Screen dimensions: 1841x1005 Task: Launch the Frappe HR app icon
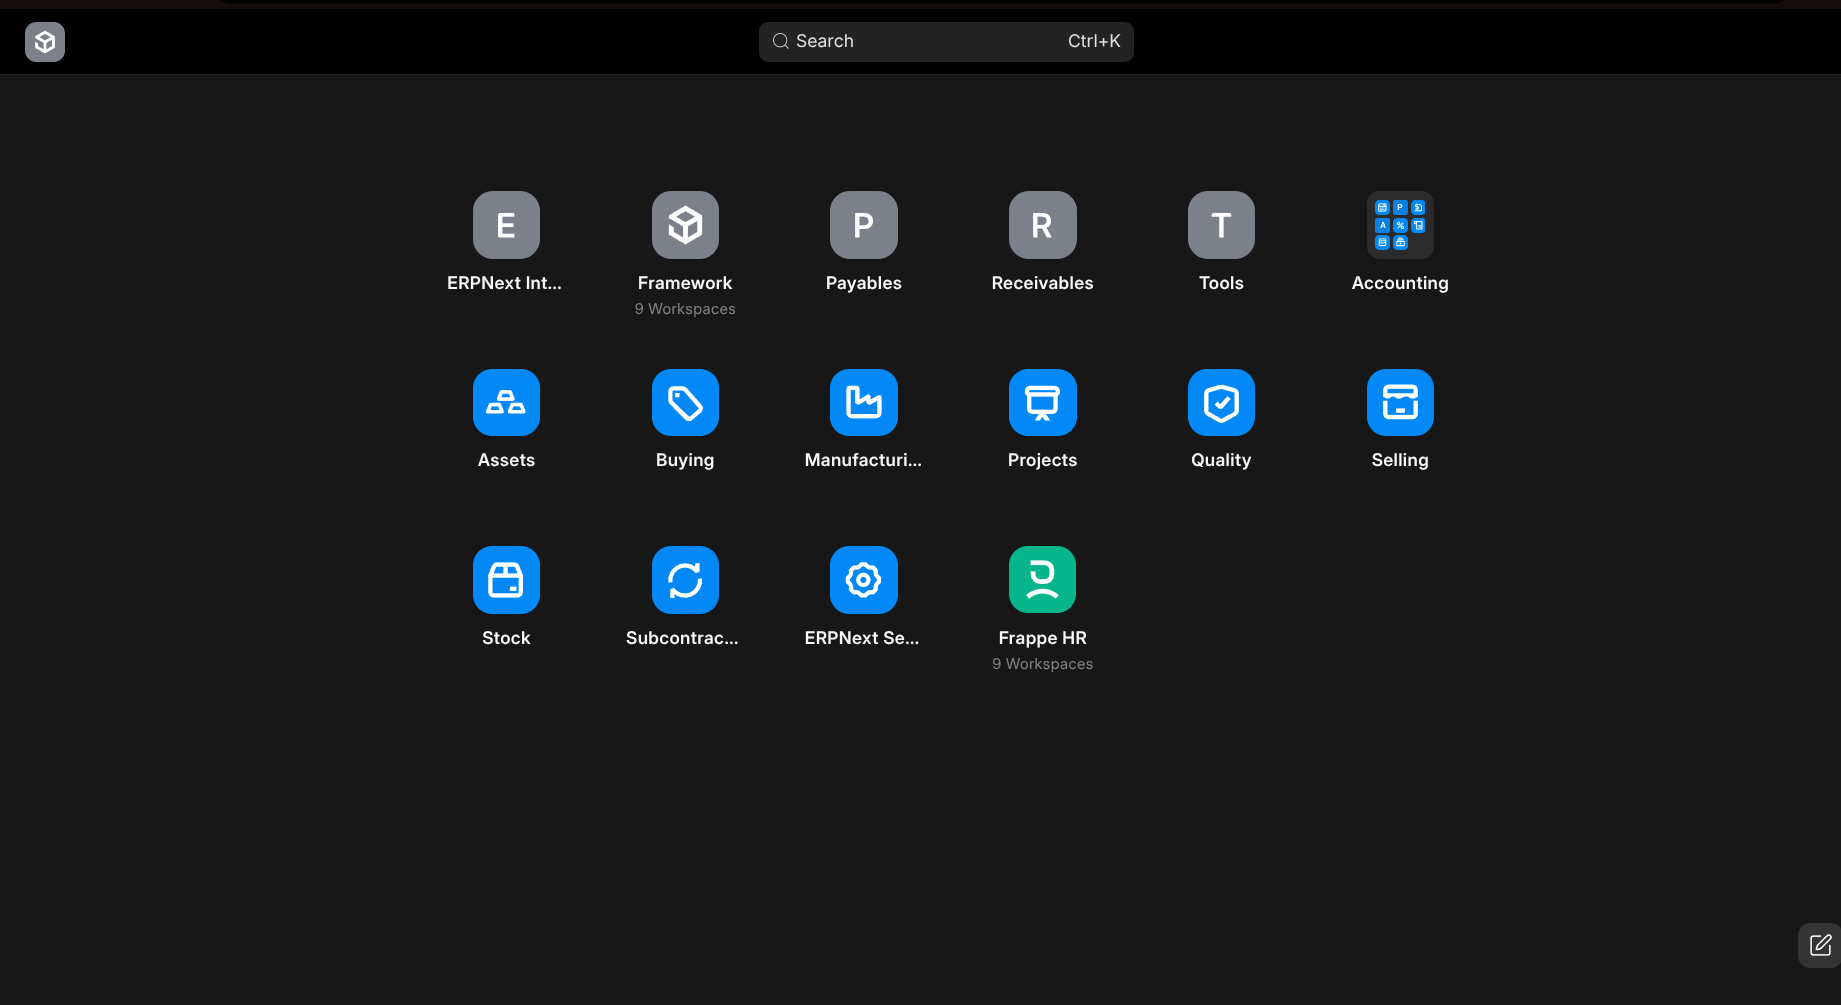coord(1042,580)
